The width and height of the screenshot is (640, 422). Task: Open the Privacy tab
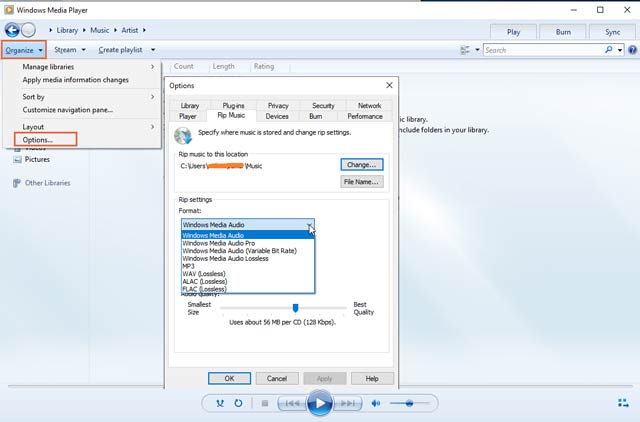click(278, 105)
